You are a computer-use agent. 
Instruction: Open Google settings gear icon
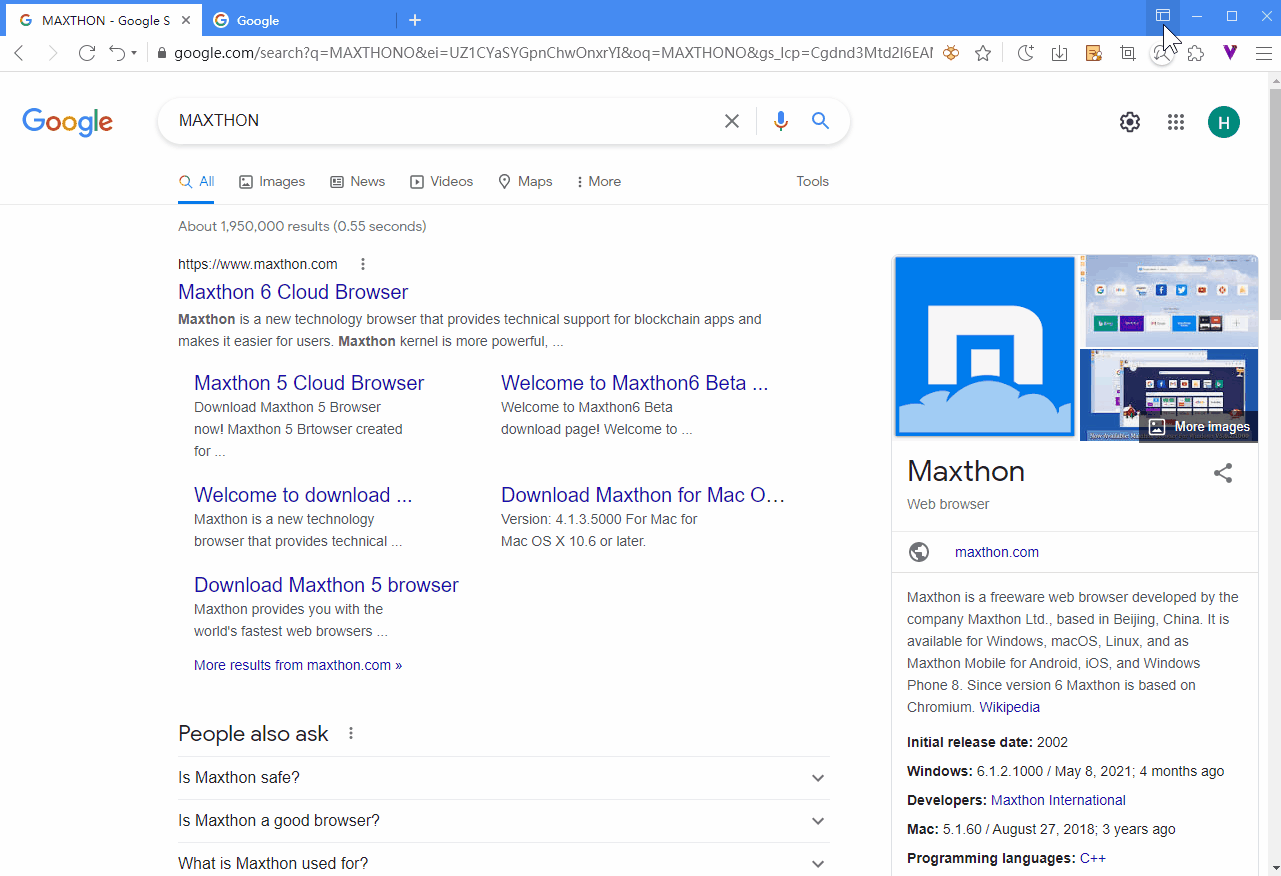pos(1130,122)
